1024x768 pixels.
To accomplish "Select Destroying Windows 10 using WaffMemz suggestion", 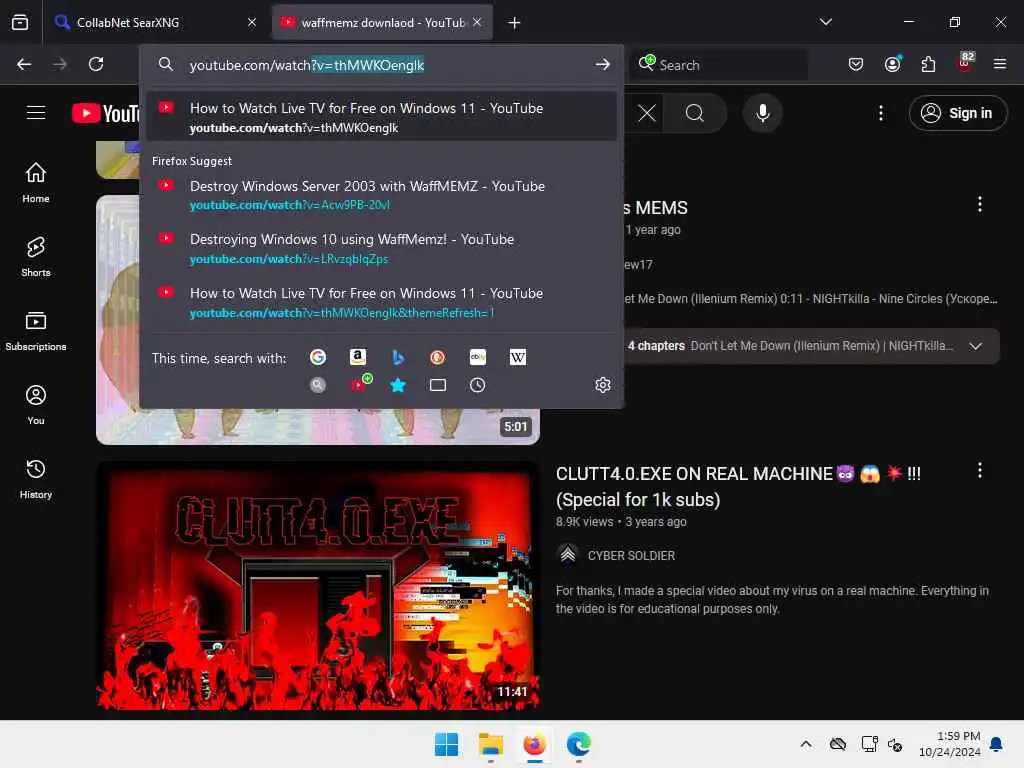I will [381, 248].
